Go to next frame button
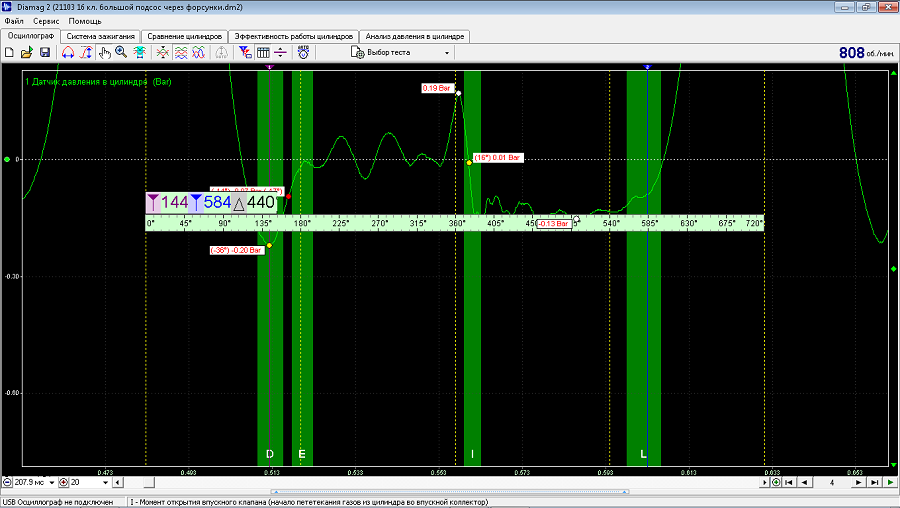 (858, 482)
